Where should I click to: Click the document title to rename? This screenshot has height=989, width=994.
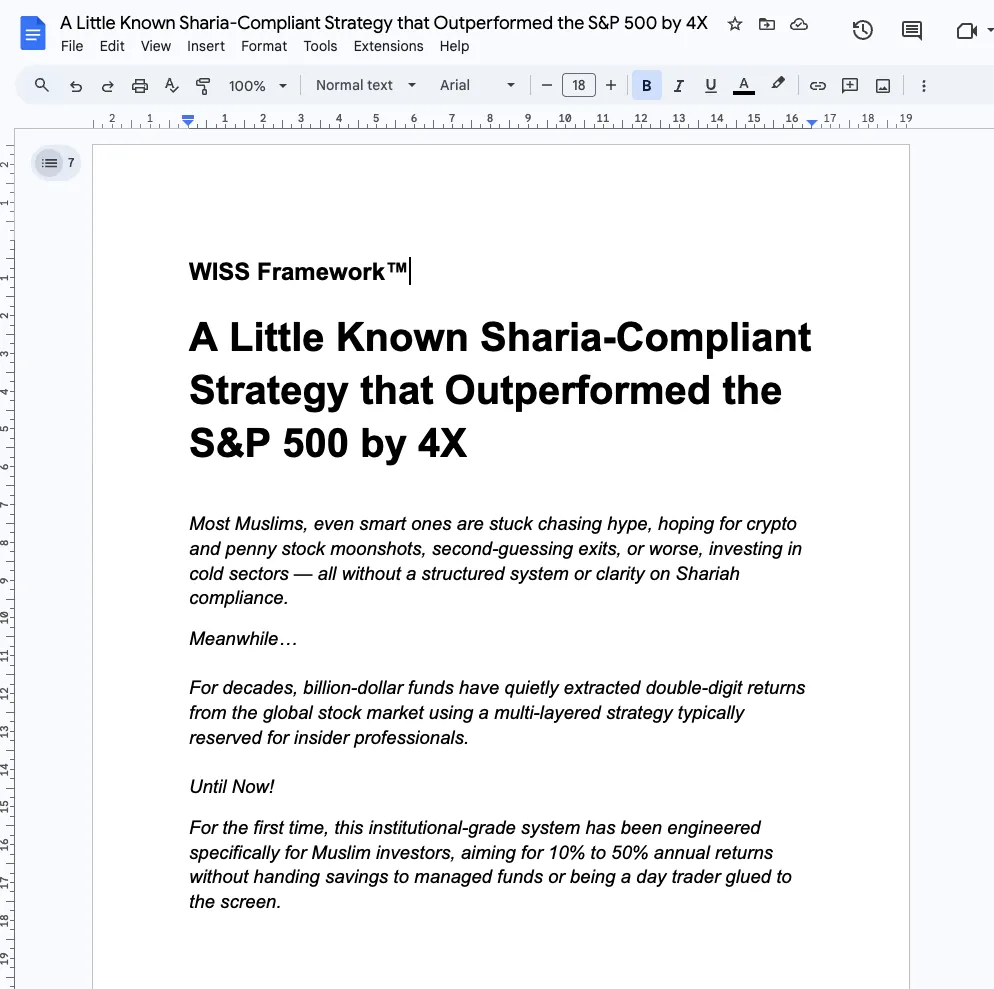pos(384,23)
